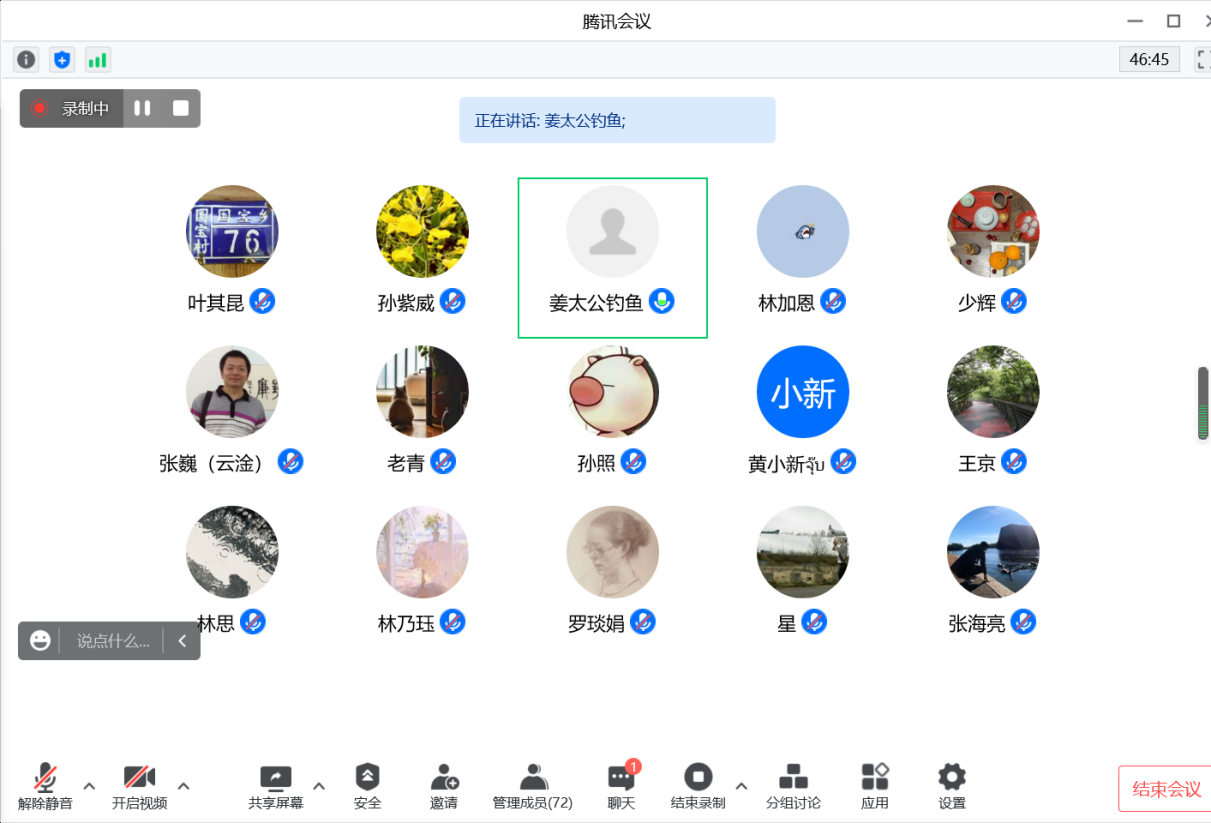The image size is (1211, 823).
Task: Minimize the 腾讯会议 window
Action: (1135, 21)
